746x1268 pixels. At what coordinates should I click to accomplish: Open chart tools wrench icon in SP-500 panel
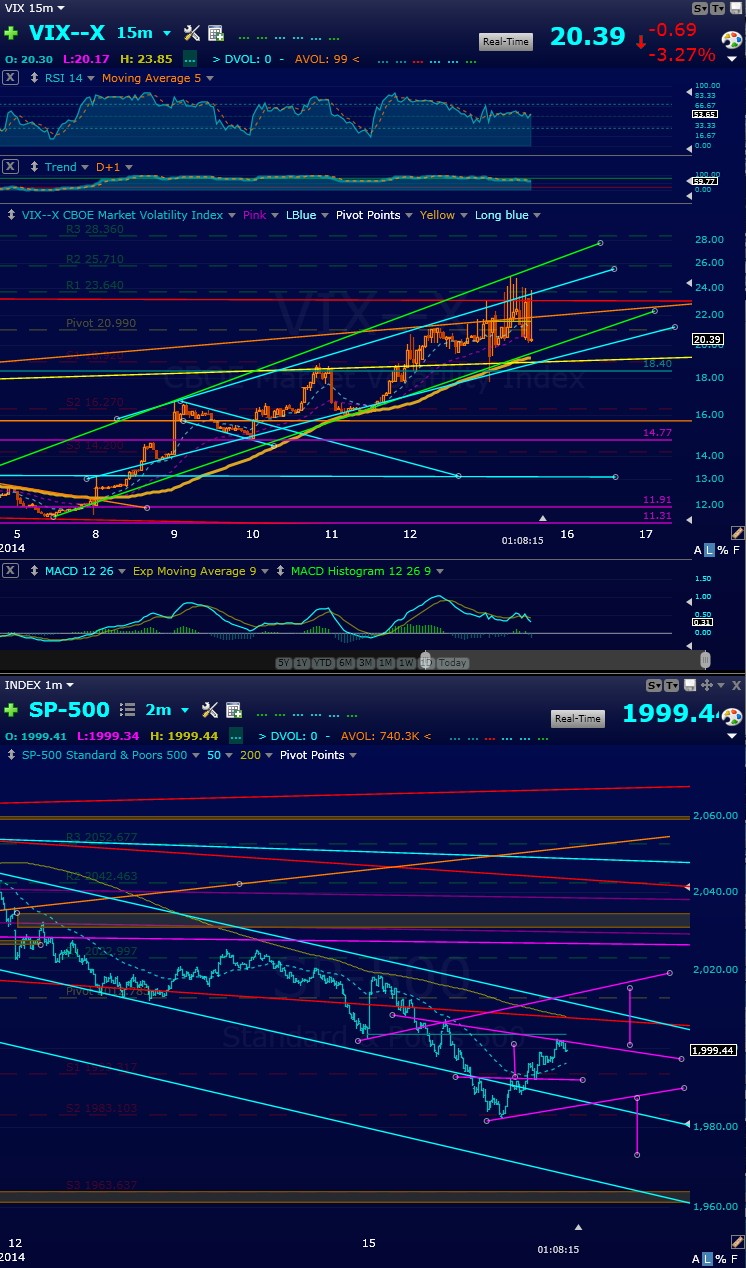[210, 710]
